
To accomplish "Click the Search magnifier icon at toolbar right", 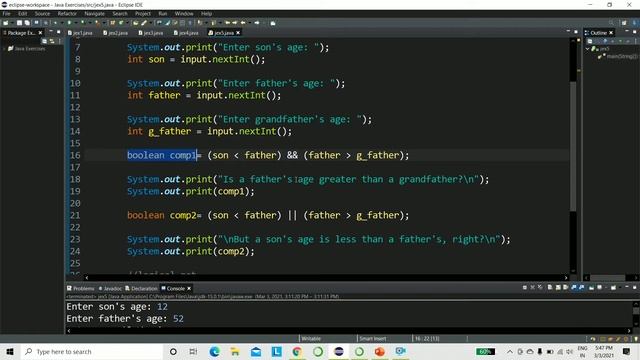I will tap(611, 23).
